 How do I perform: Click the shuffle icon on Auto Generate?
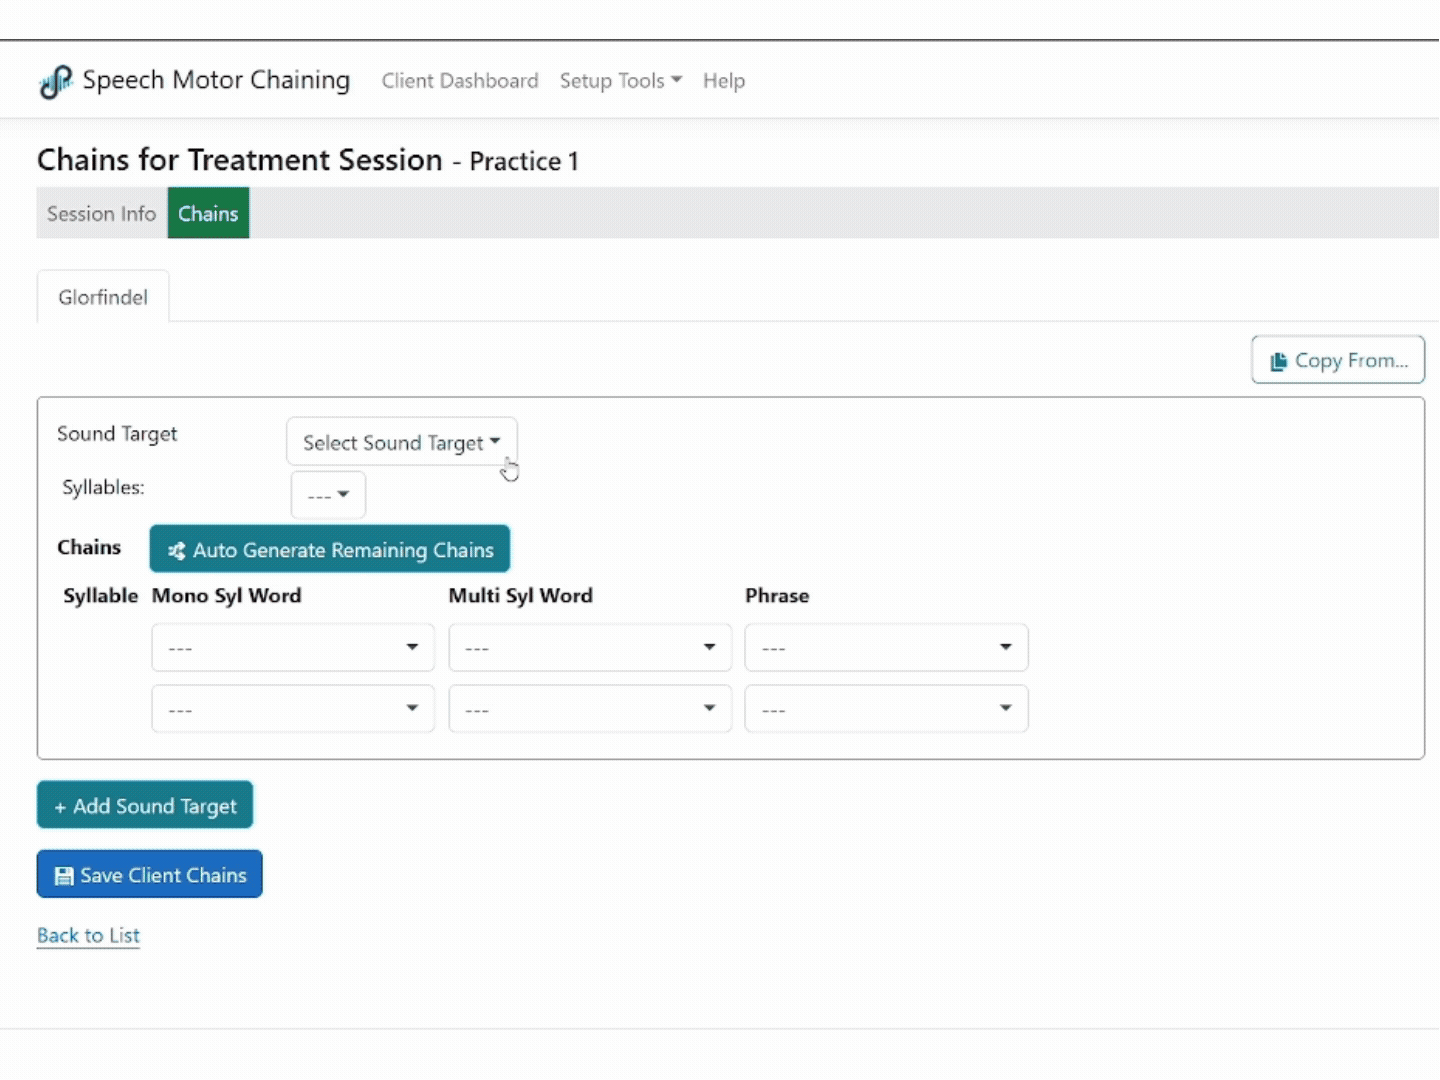coord(177,551)
